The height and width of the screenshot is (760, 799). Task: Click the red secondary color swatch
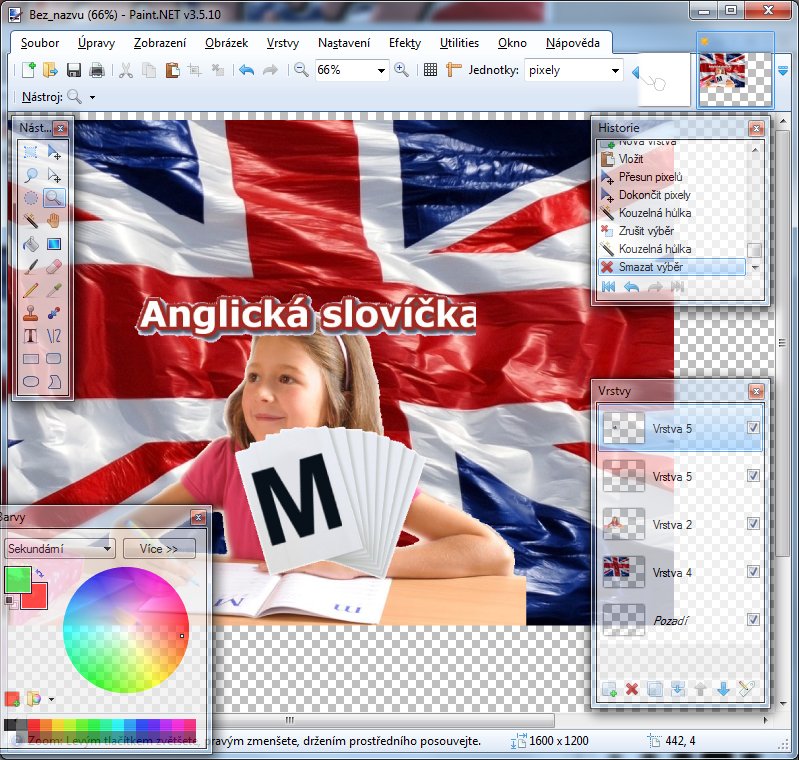coord(39,600)
